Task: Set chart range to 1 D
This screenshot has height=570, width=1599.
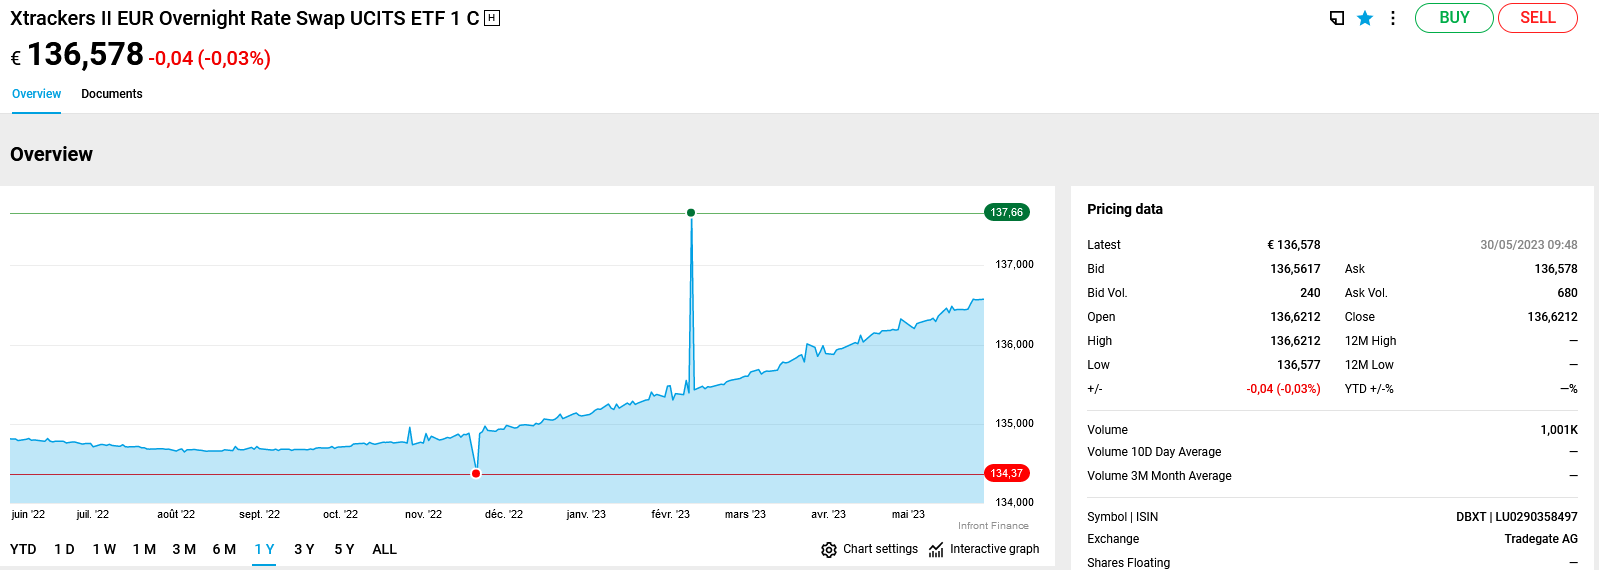Action: coord(64,549)
